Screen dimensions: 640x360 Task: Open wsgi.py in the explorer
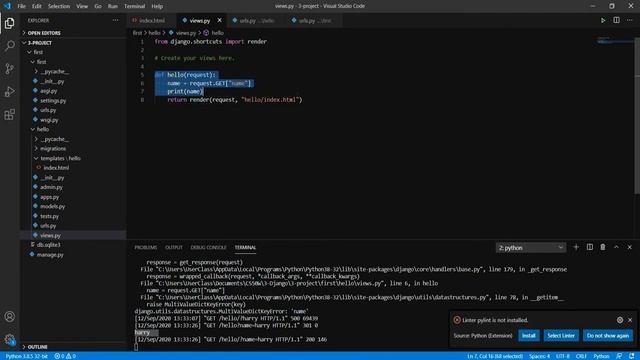tap(49, 120)
